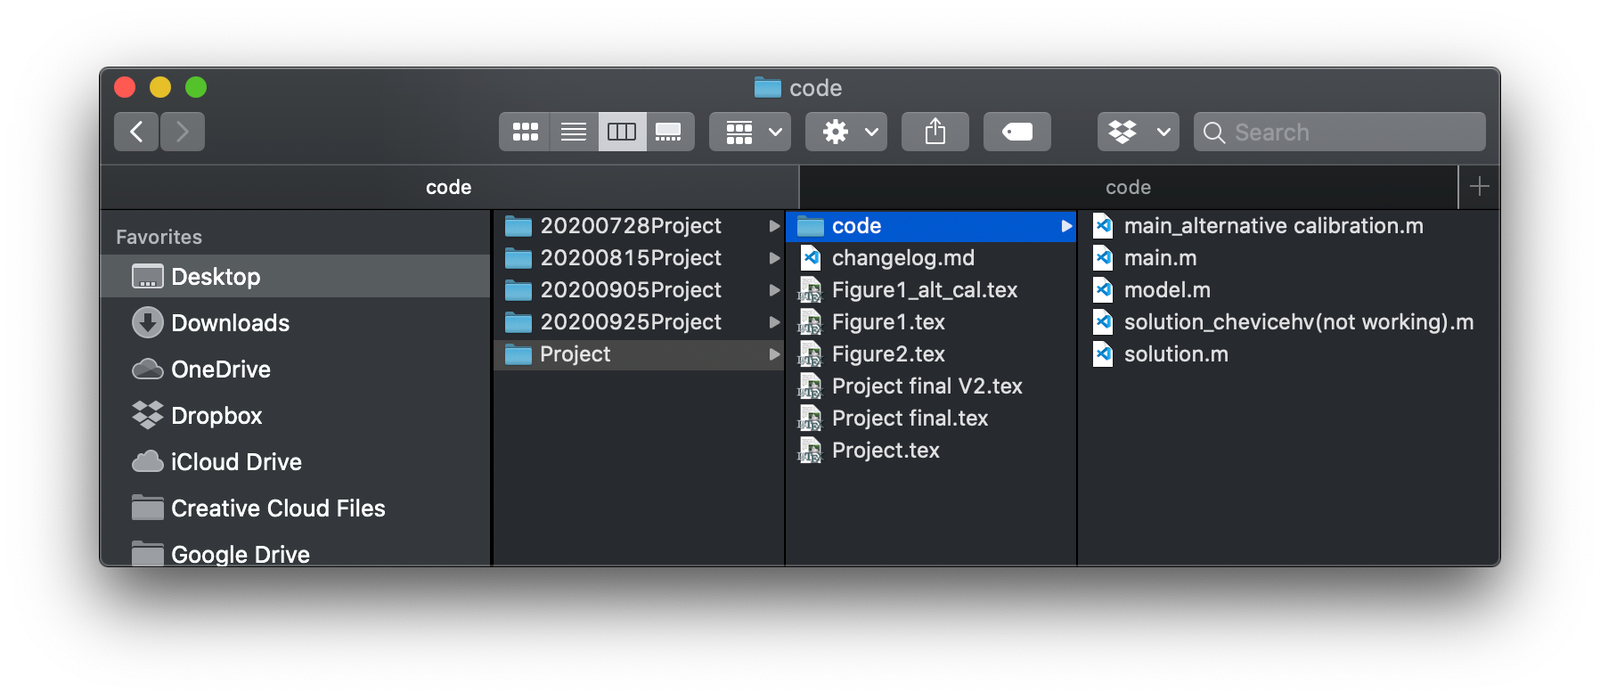Click the changelog.md VS Code file icon
Viewport: 1600px width, 698px height.
810,258
